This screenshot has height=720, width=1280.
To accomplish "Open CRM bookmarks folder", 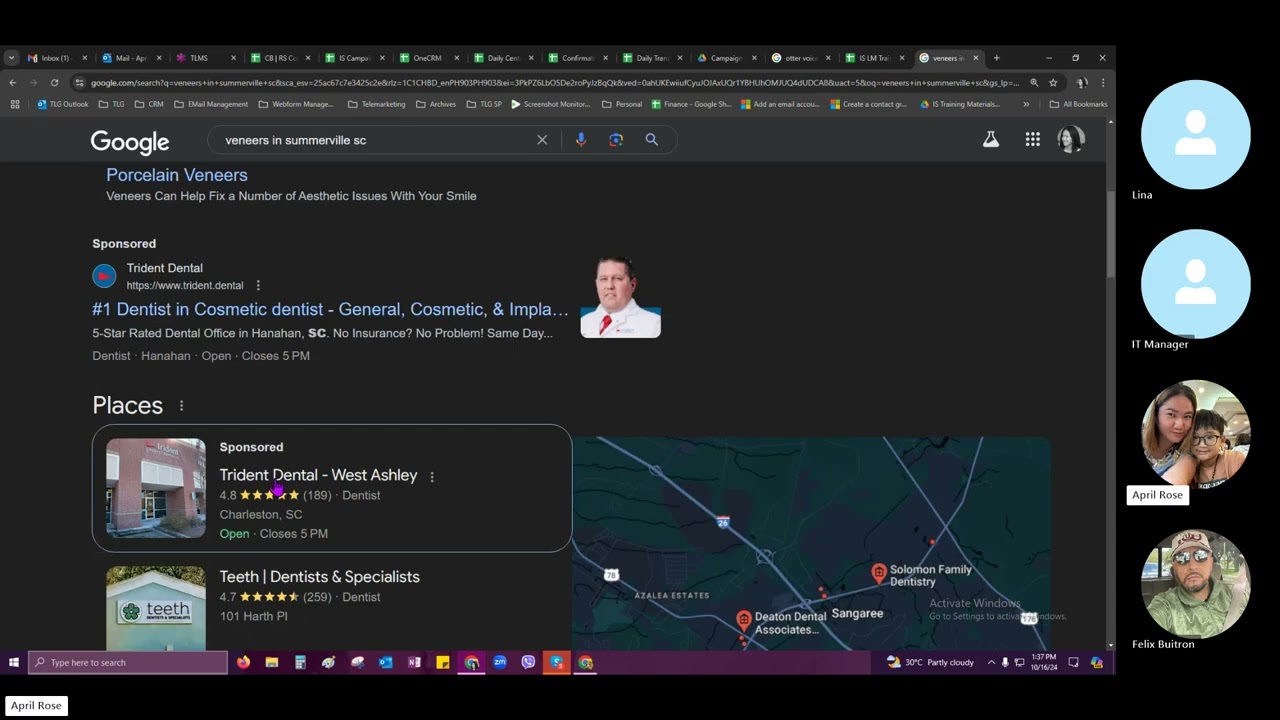I will pos(149,104).
